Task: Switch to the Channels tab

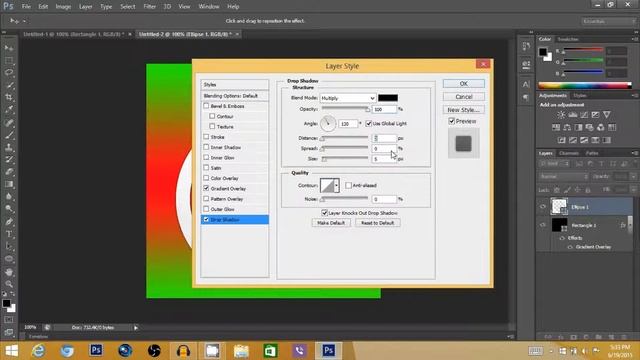Action: [x=569, y=153]
